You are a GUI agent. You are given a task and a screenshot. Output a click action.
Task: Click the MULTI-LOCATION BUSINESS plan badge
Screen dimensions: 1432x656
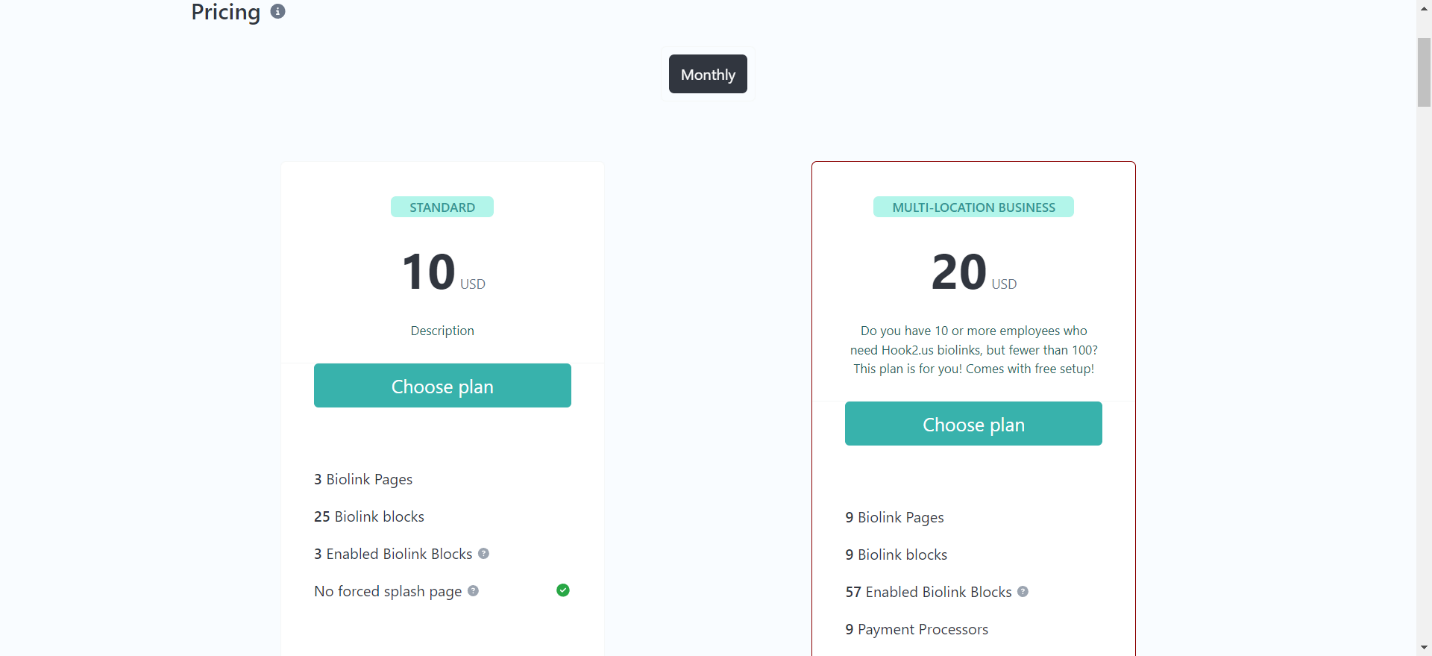click(973, 207)
